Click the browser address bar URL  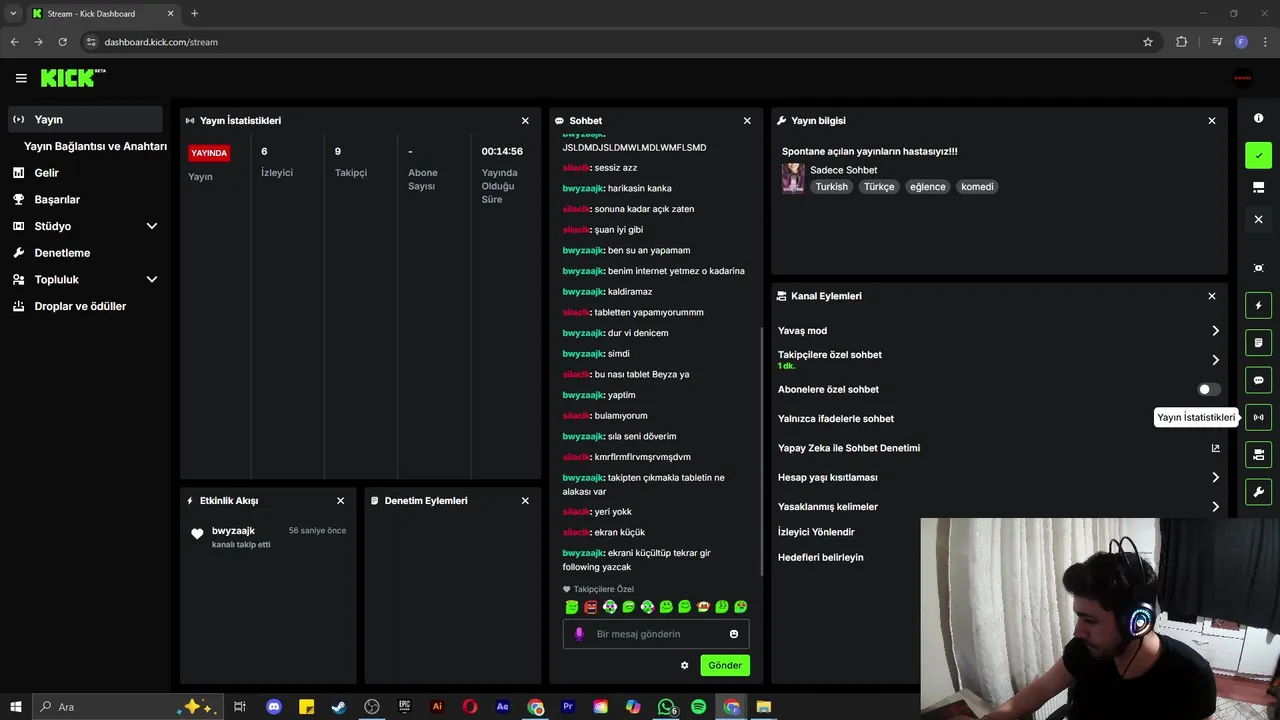[x=161, y=42]
